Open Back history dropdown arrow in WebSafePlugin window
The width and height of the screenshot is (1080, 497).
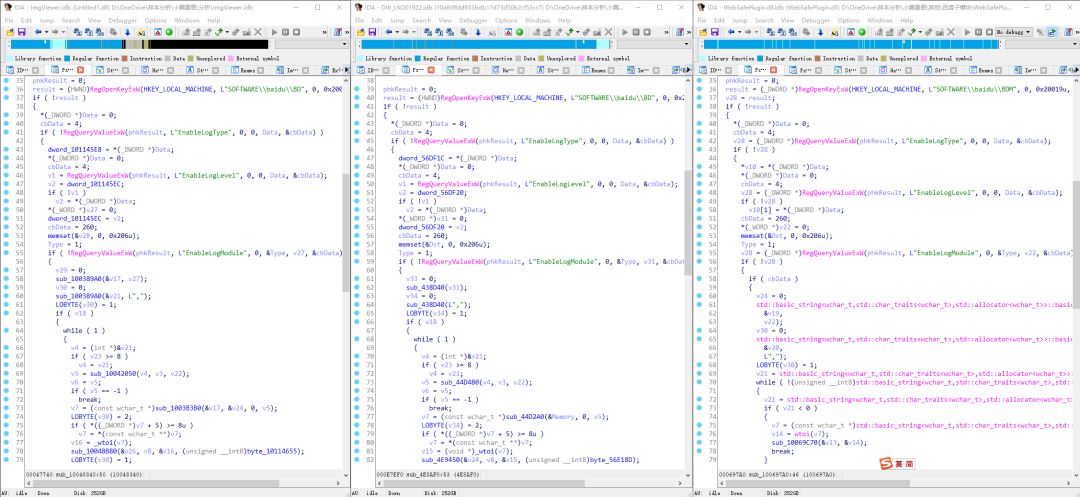click(x=739, y=32)
